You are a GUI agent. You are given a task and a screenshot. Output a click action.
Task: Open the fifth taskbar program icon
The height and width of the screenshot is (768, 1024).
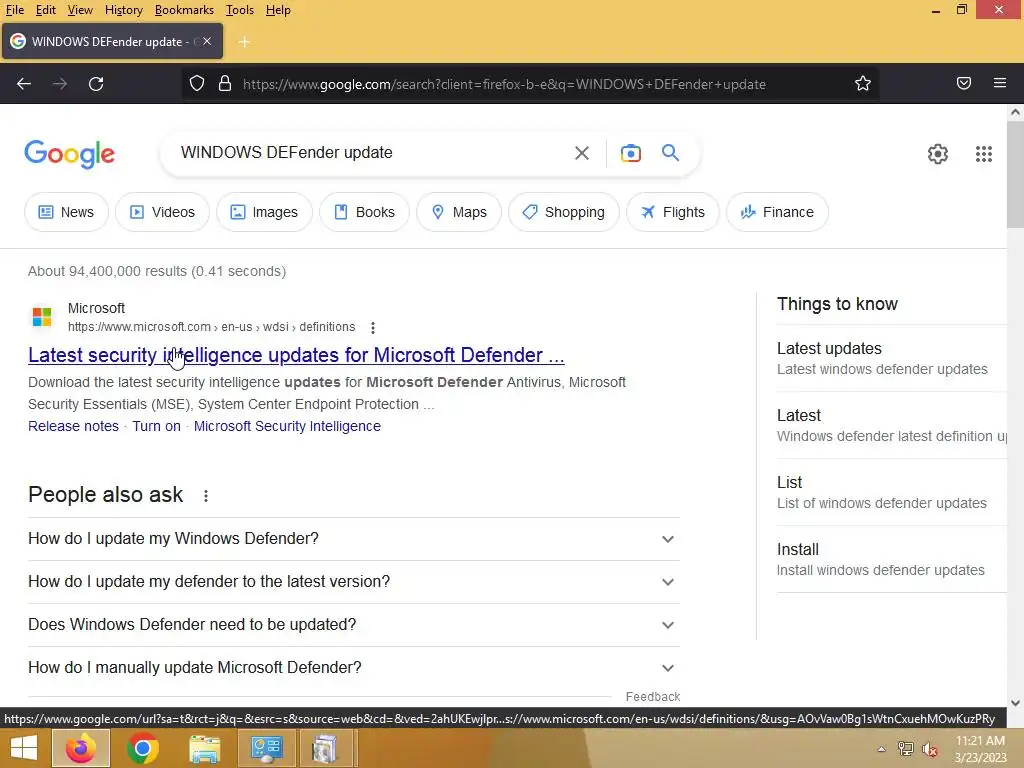325,748
